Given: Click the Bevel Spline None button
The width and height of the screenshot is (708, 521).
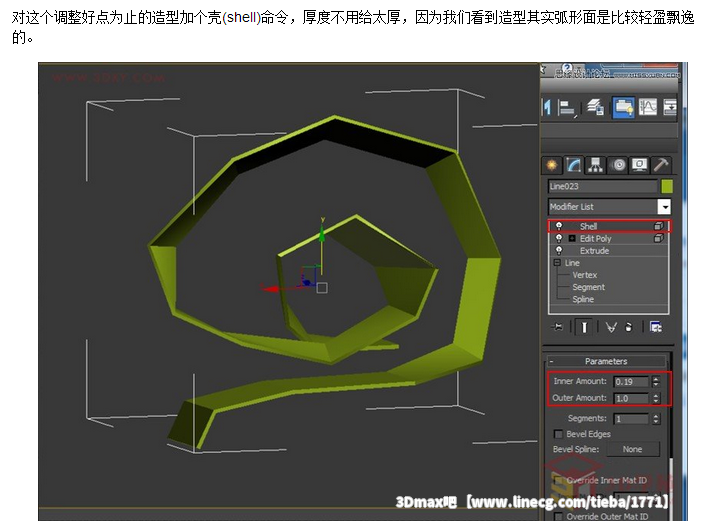Looking at the screenshot, I should pos(632,449).
